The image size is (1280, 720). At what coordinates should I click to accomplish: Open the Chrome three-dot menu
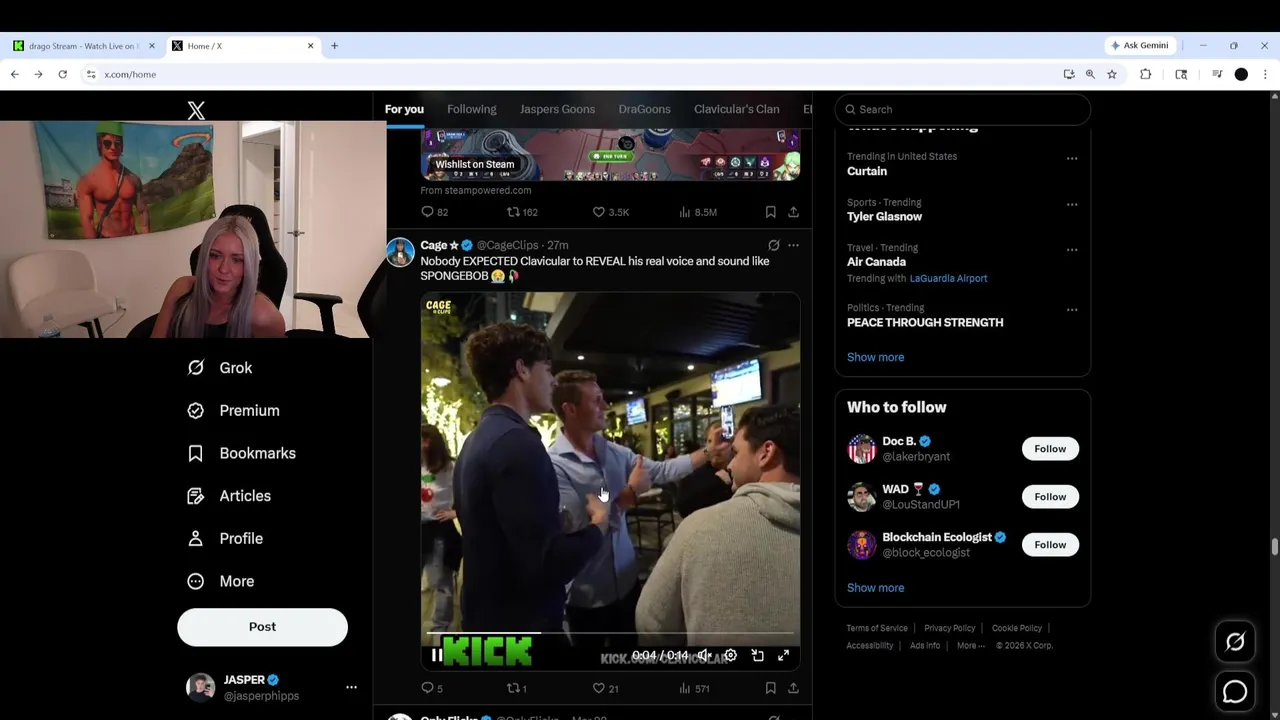point(1265,74)
